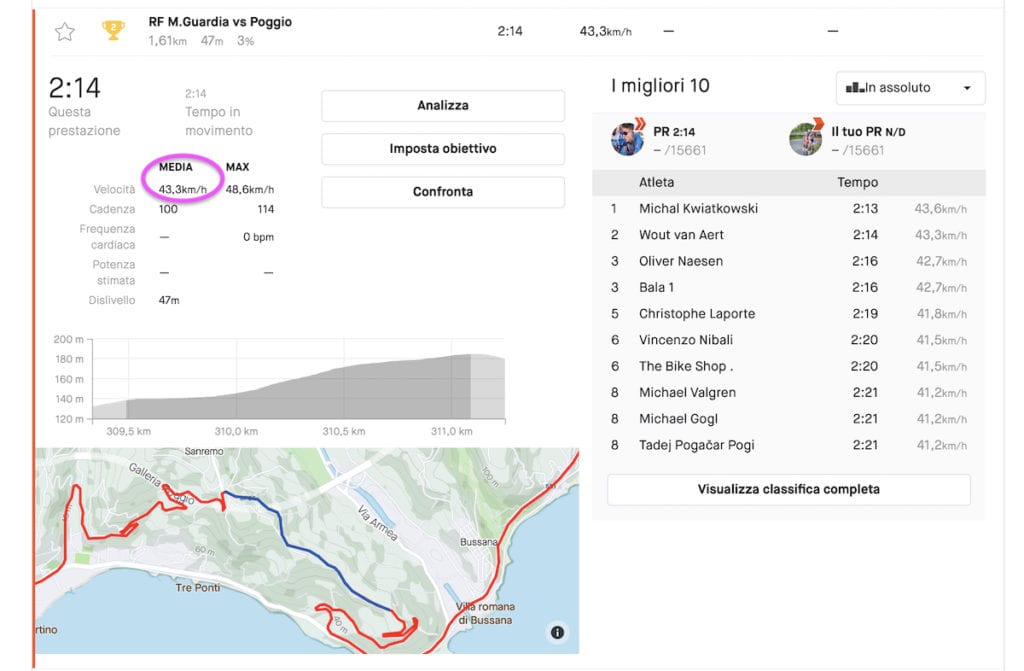Open the 'In assoluto' filter dropdown
This screenshot has height=671, width=1024.
909,88
